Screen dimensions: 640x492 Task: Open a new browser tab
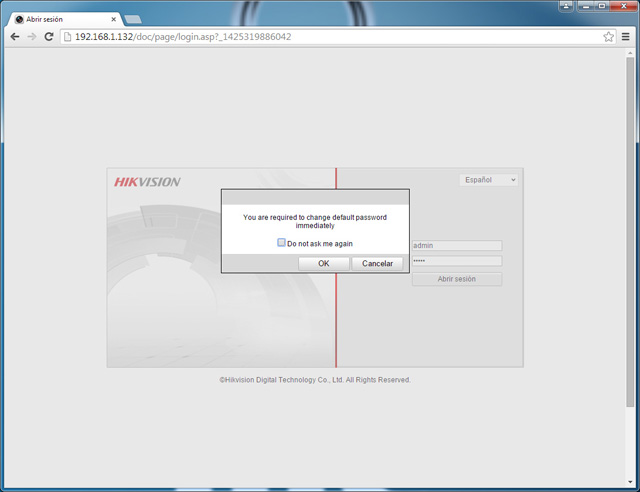133,19
